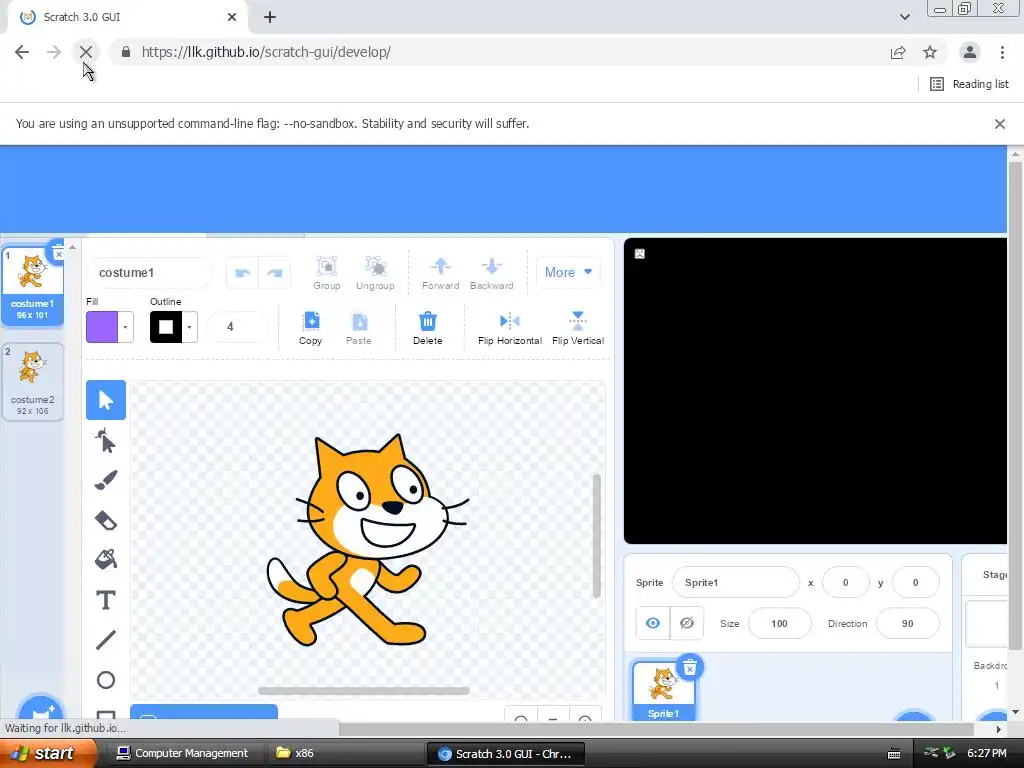Screen dimensions: 1024x768
Task: Click the share page icon in address bar
Action: point(898,52)
